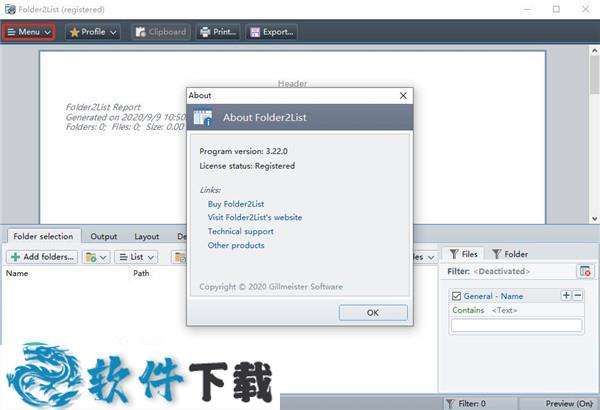600x410 pixels.
Task: Click the preview scrollbar up arrow
Action: [595, 51]
